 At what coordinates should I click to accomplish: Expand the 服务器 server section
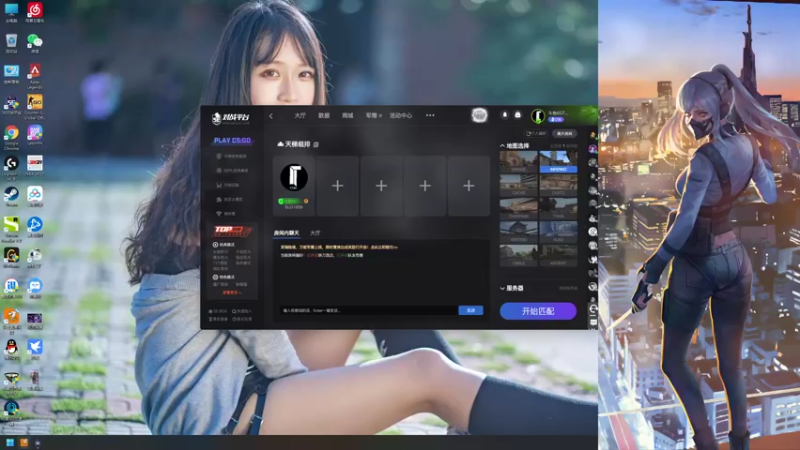(512, 288)
